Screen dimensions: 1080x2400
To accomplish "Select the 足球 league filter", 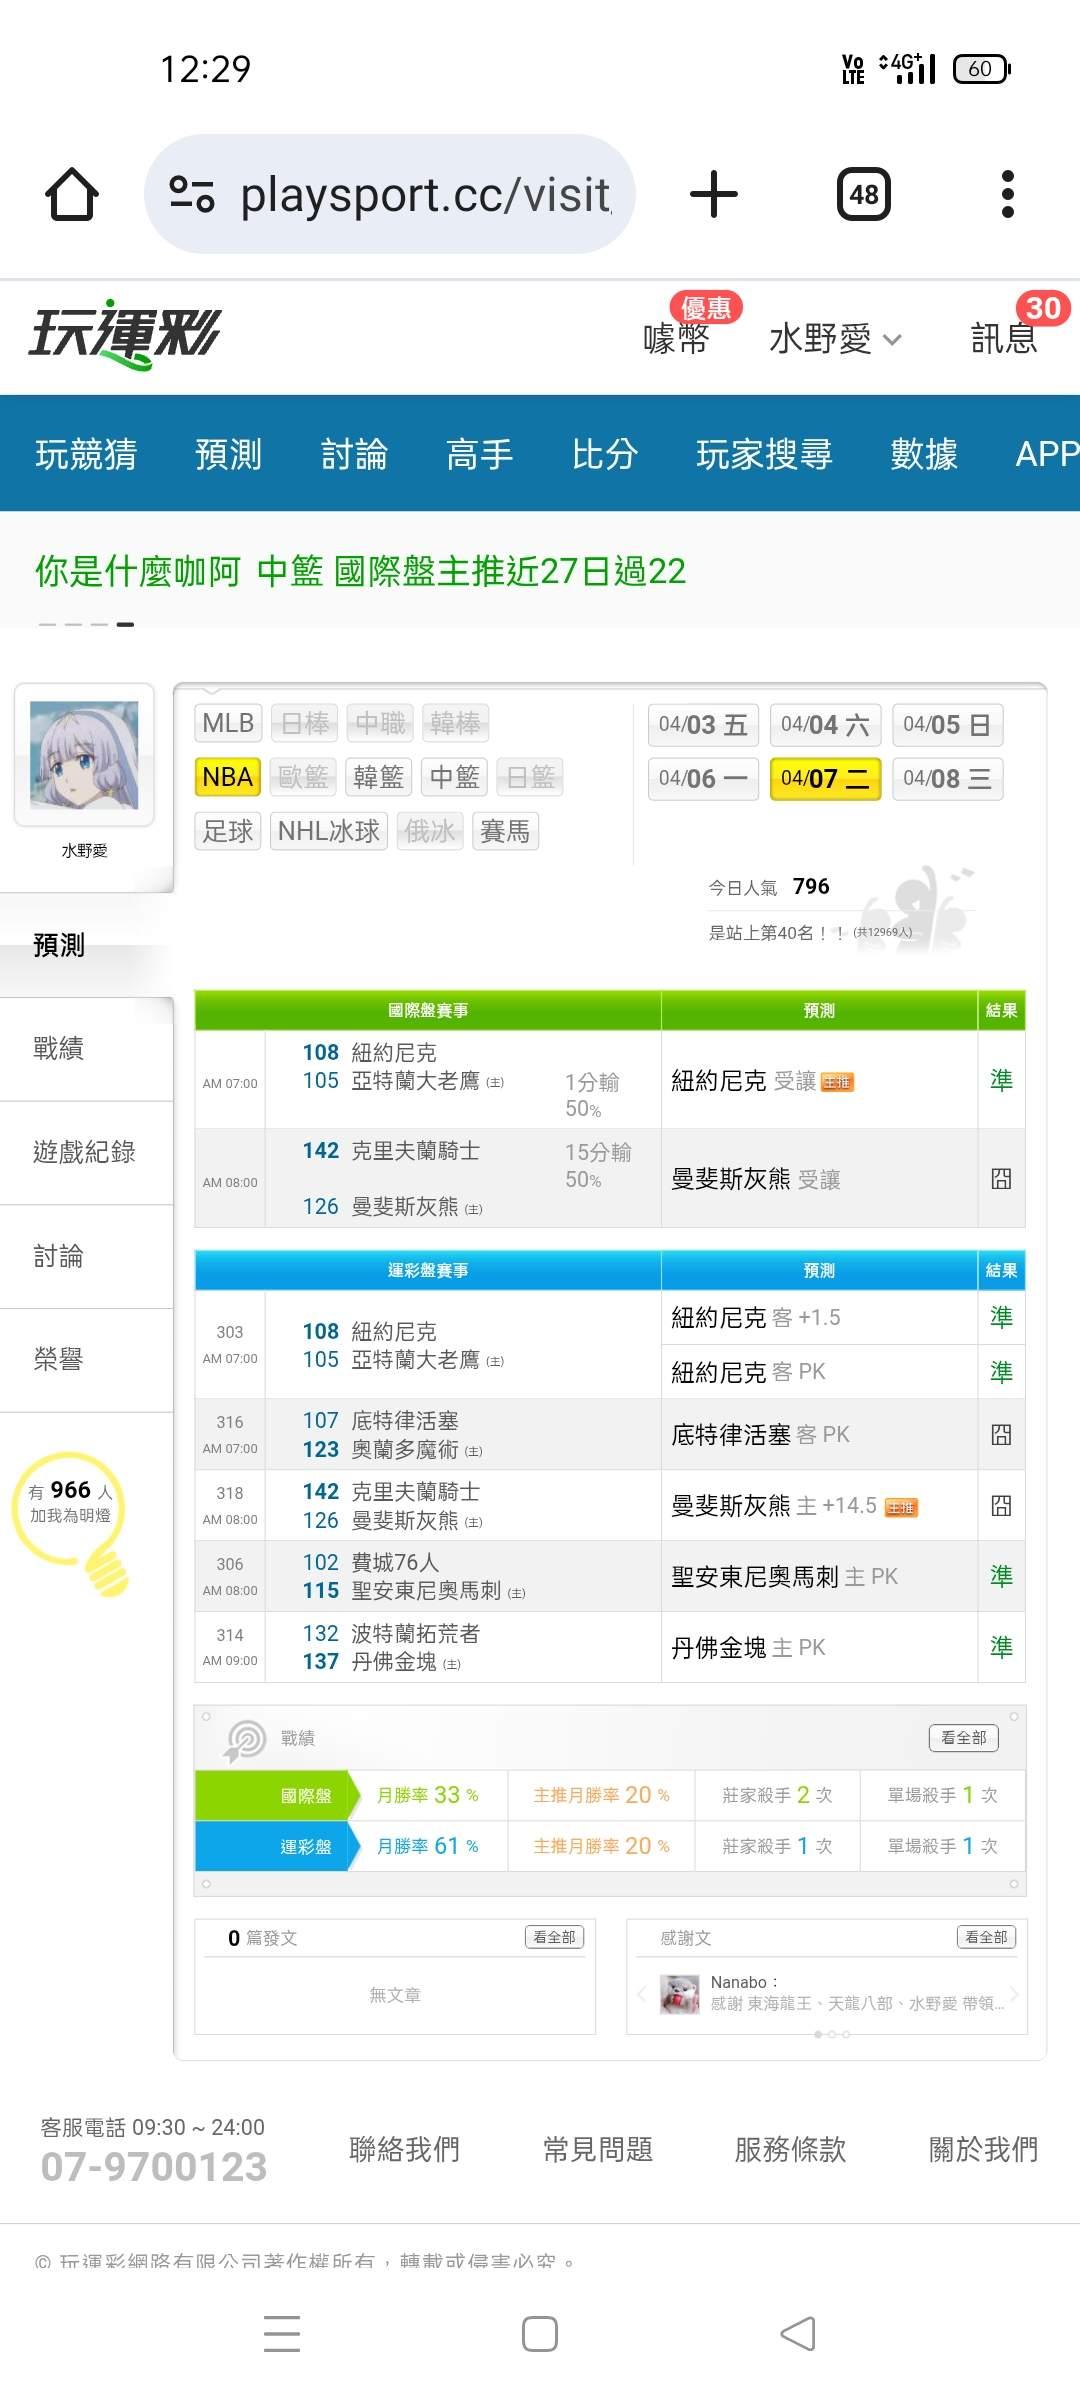I will [x=228, y=831].
